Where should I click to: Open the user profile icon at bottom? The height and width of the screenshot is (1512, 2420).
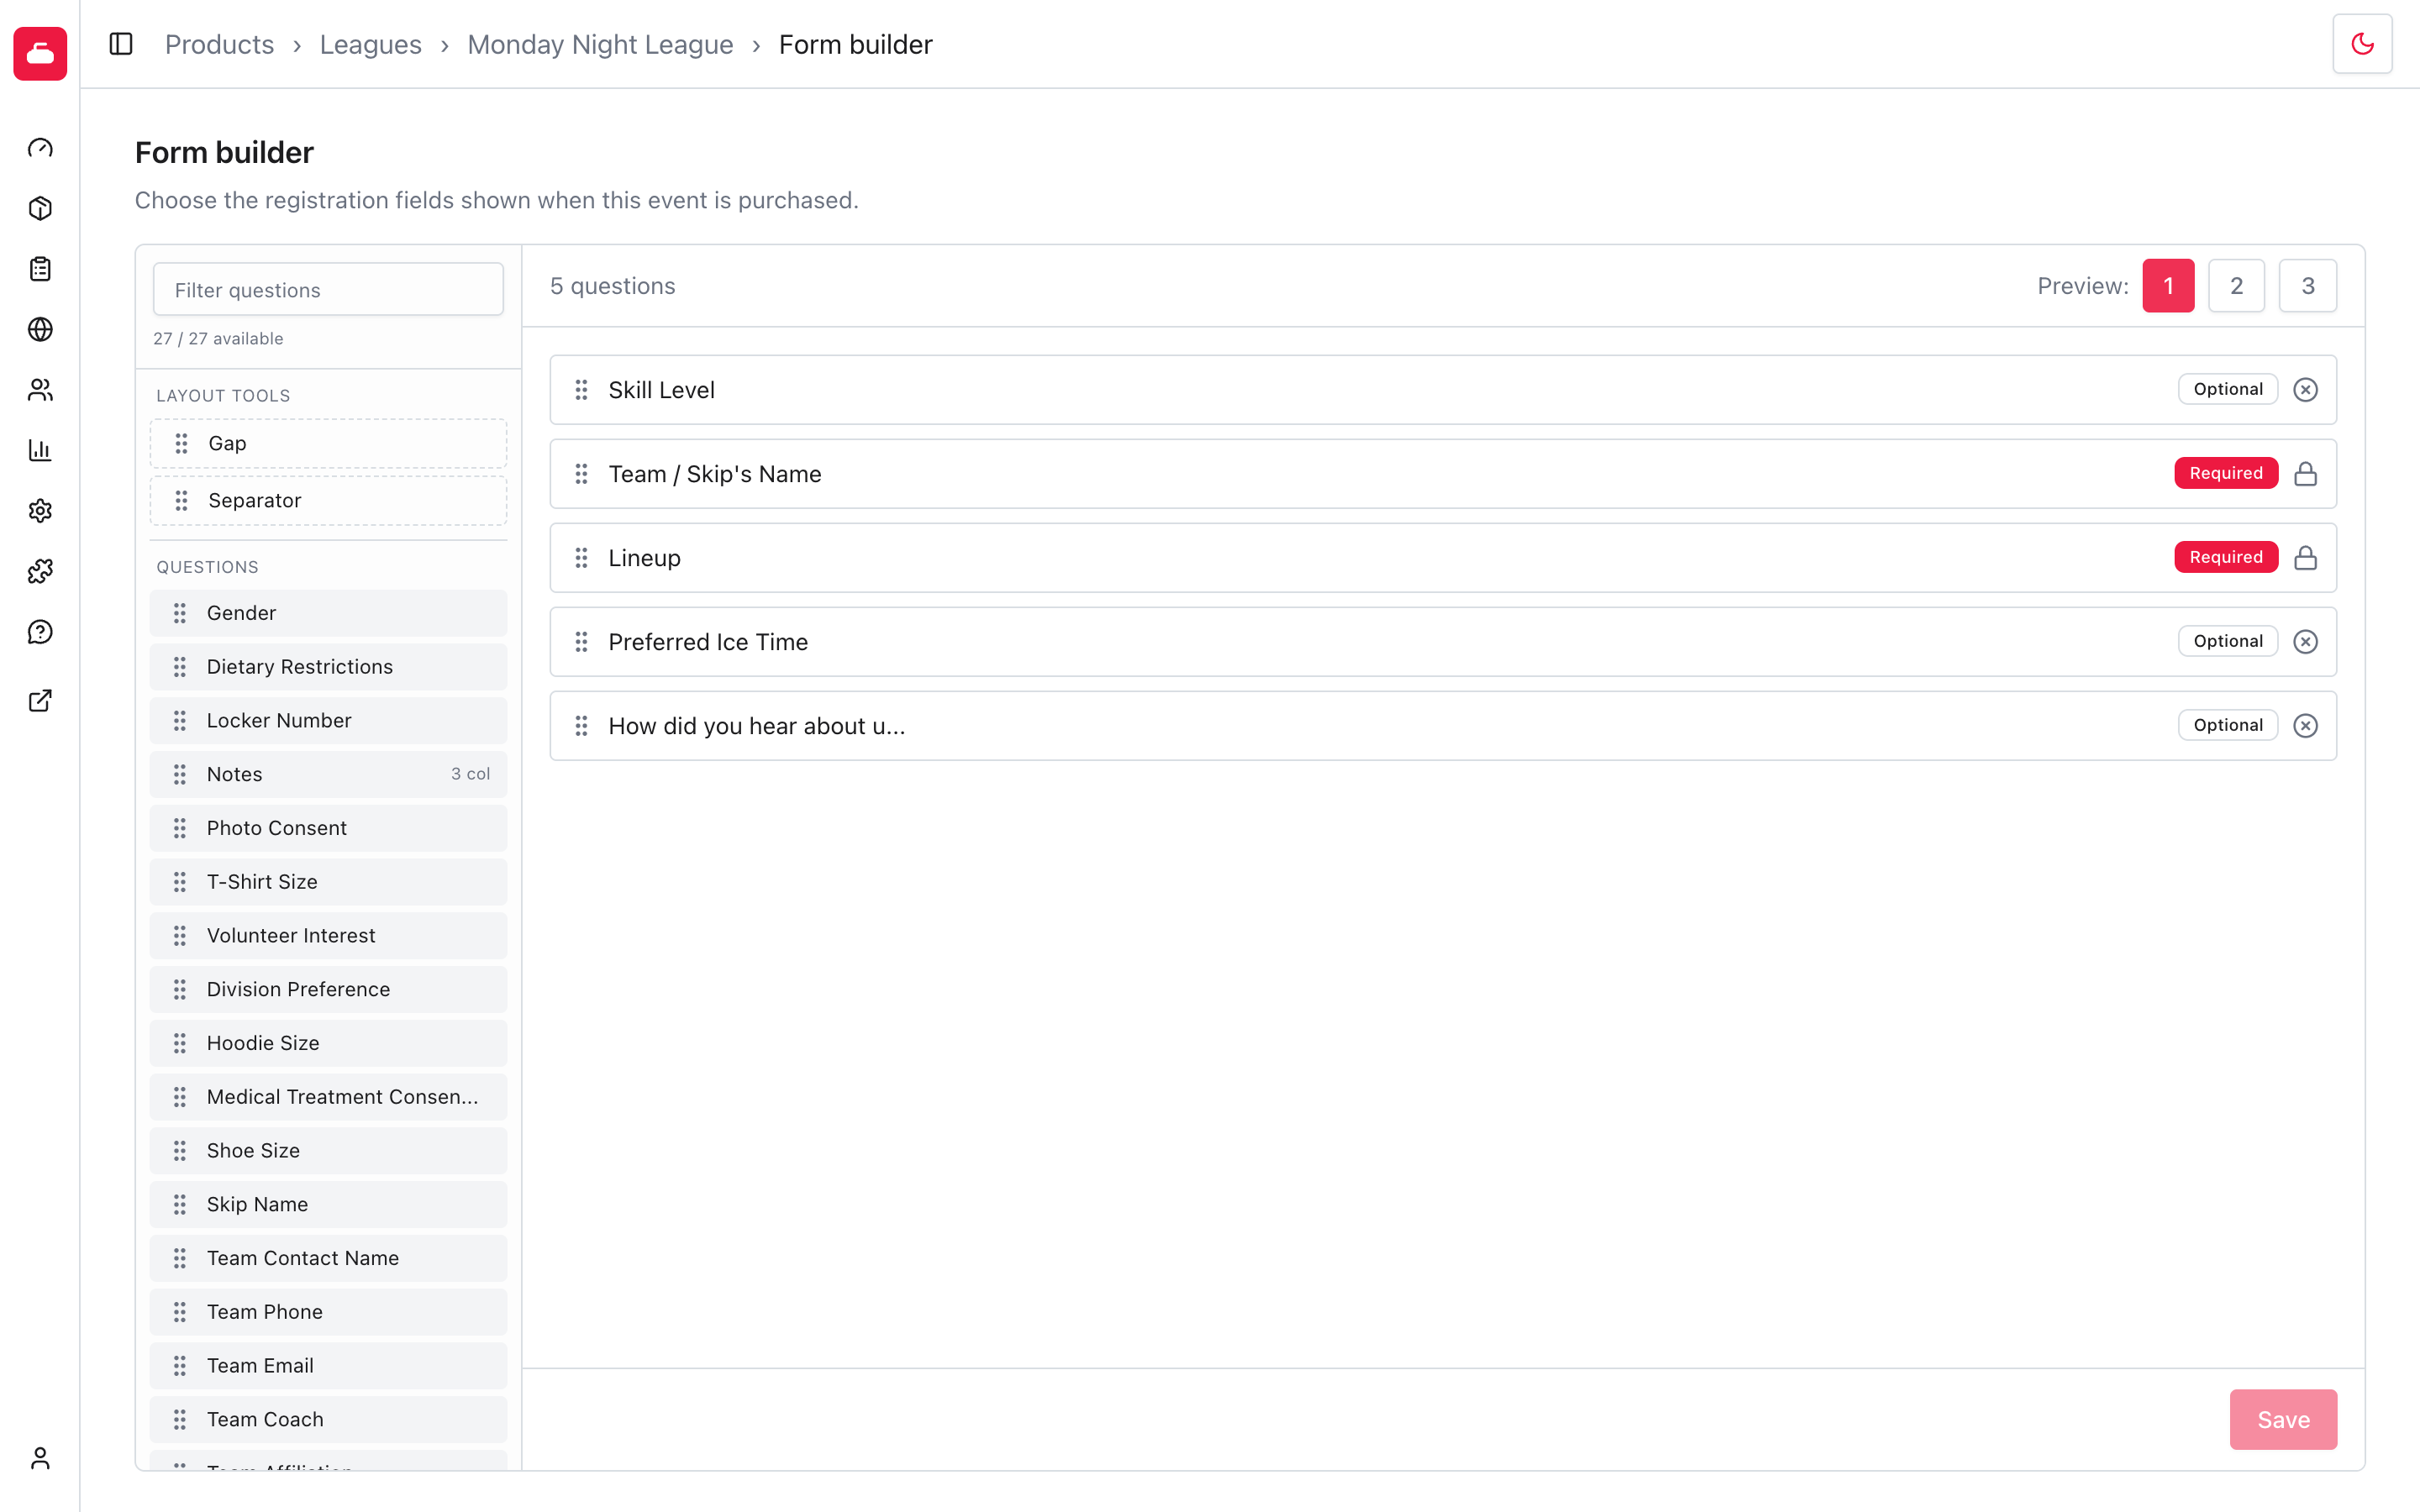point(40,1458)
